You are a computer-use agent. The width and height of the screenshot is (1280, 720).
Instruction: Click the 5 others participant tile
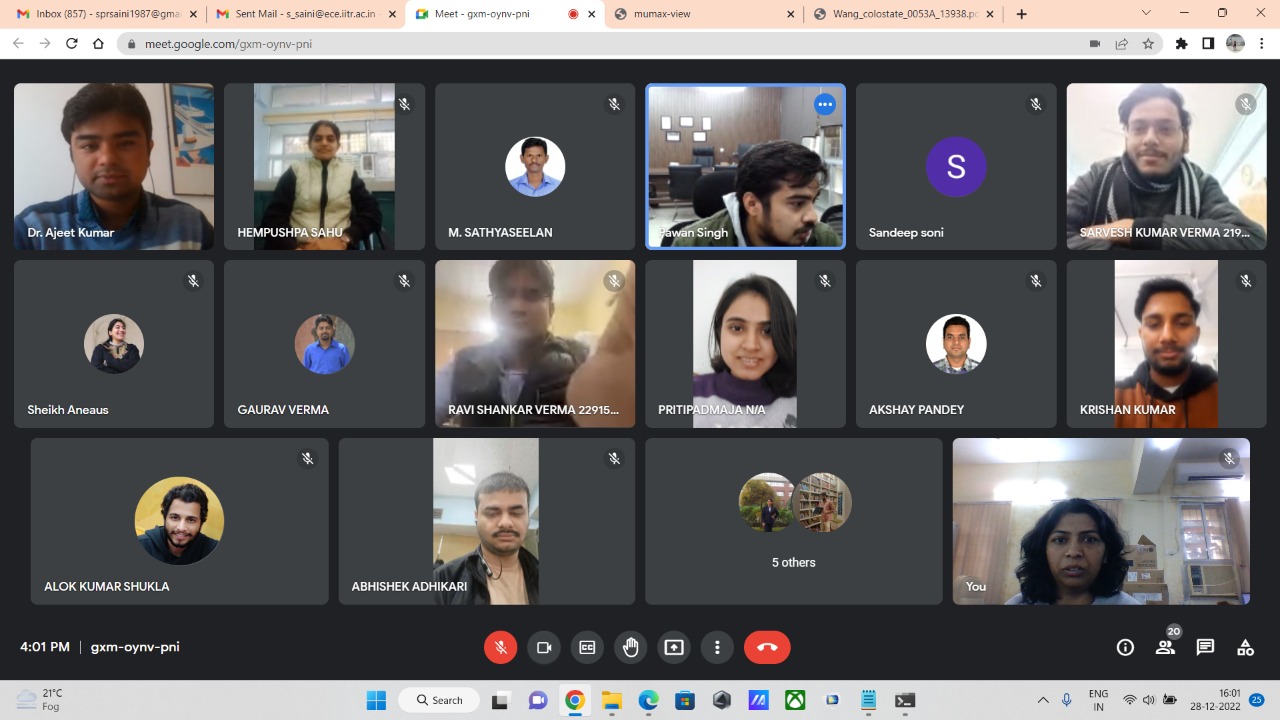click(x=794, y=521)
